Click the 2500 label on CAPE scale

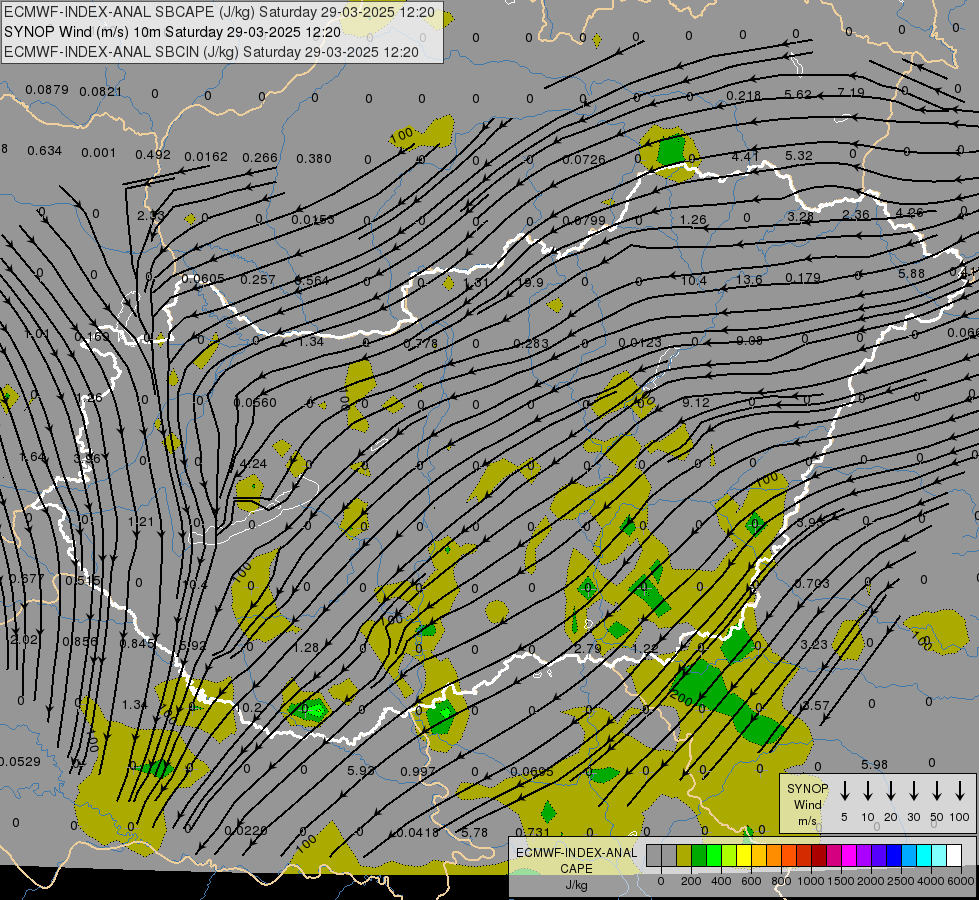point(901,881)
